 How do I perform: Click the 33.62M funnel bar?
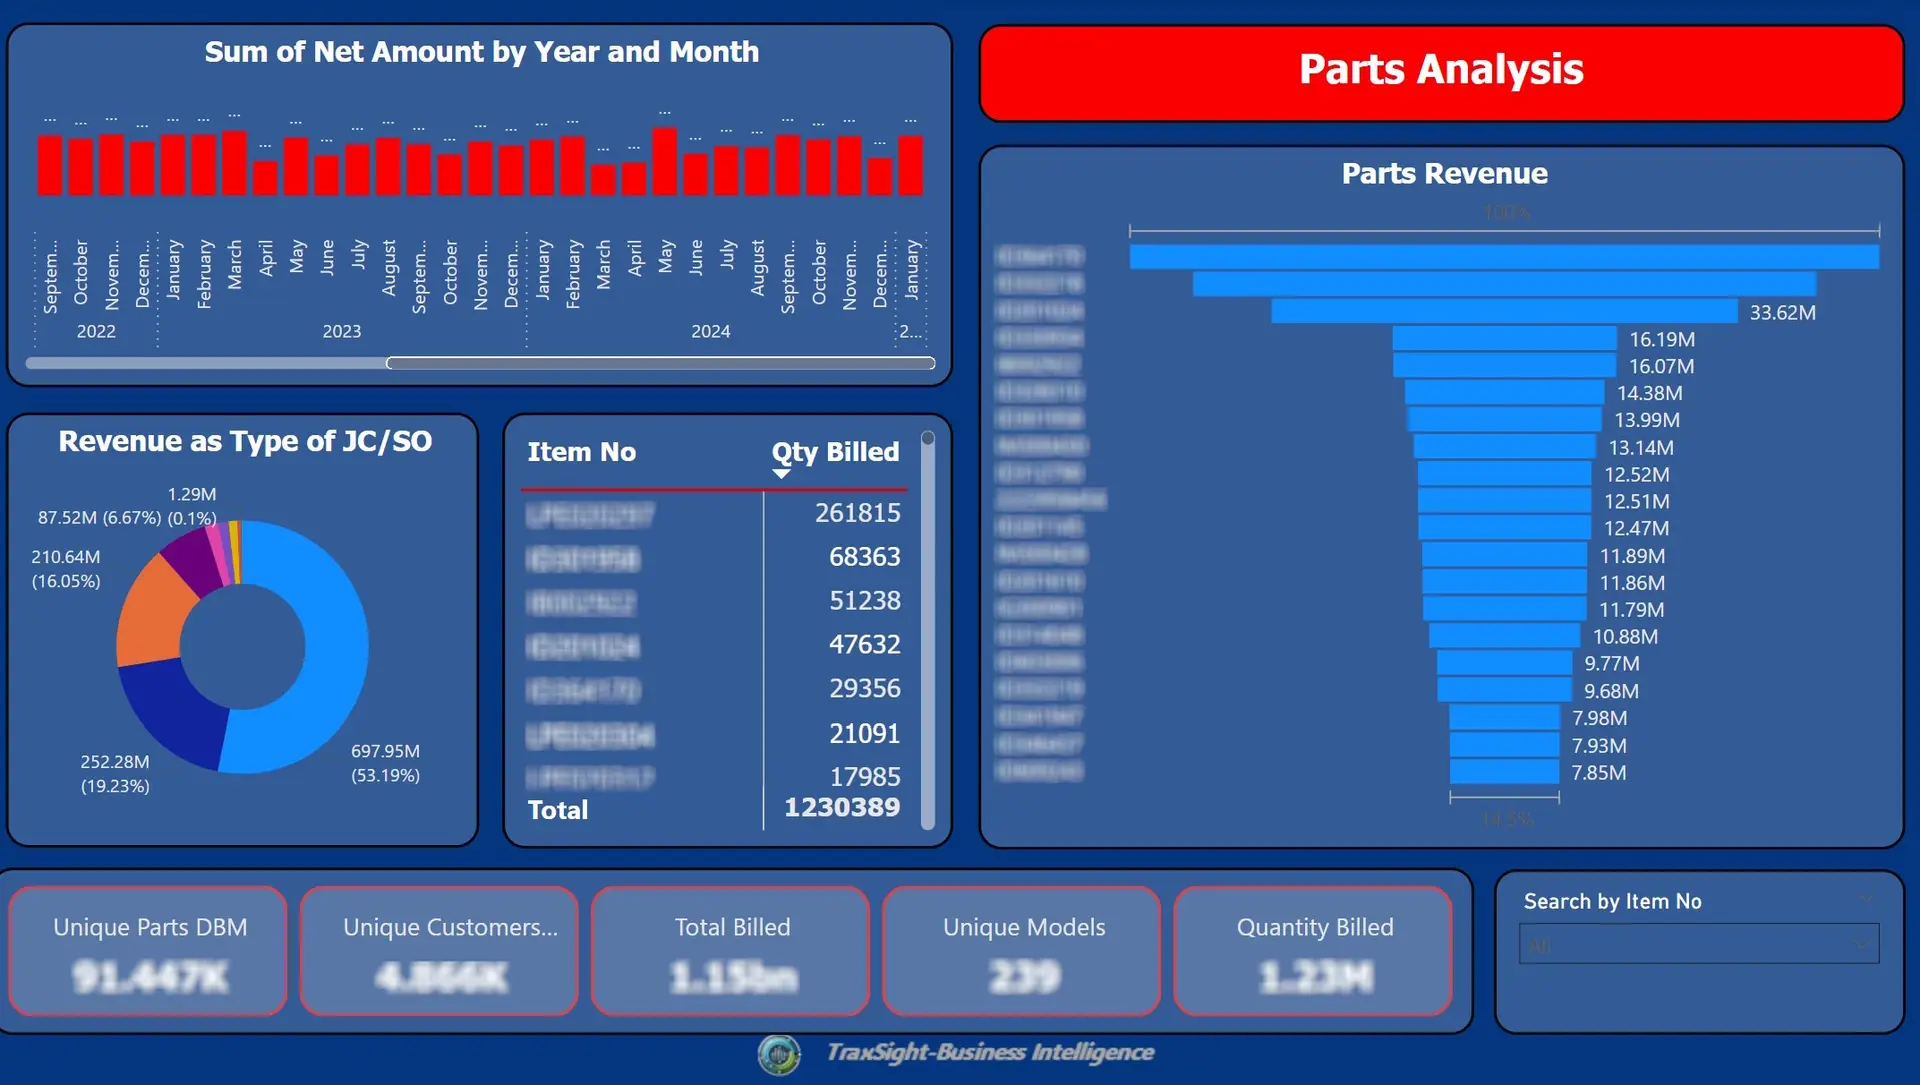pyautogui.click(x=1503, y=312)
